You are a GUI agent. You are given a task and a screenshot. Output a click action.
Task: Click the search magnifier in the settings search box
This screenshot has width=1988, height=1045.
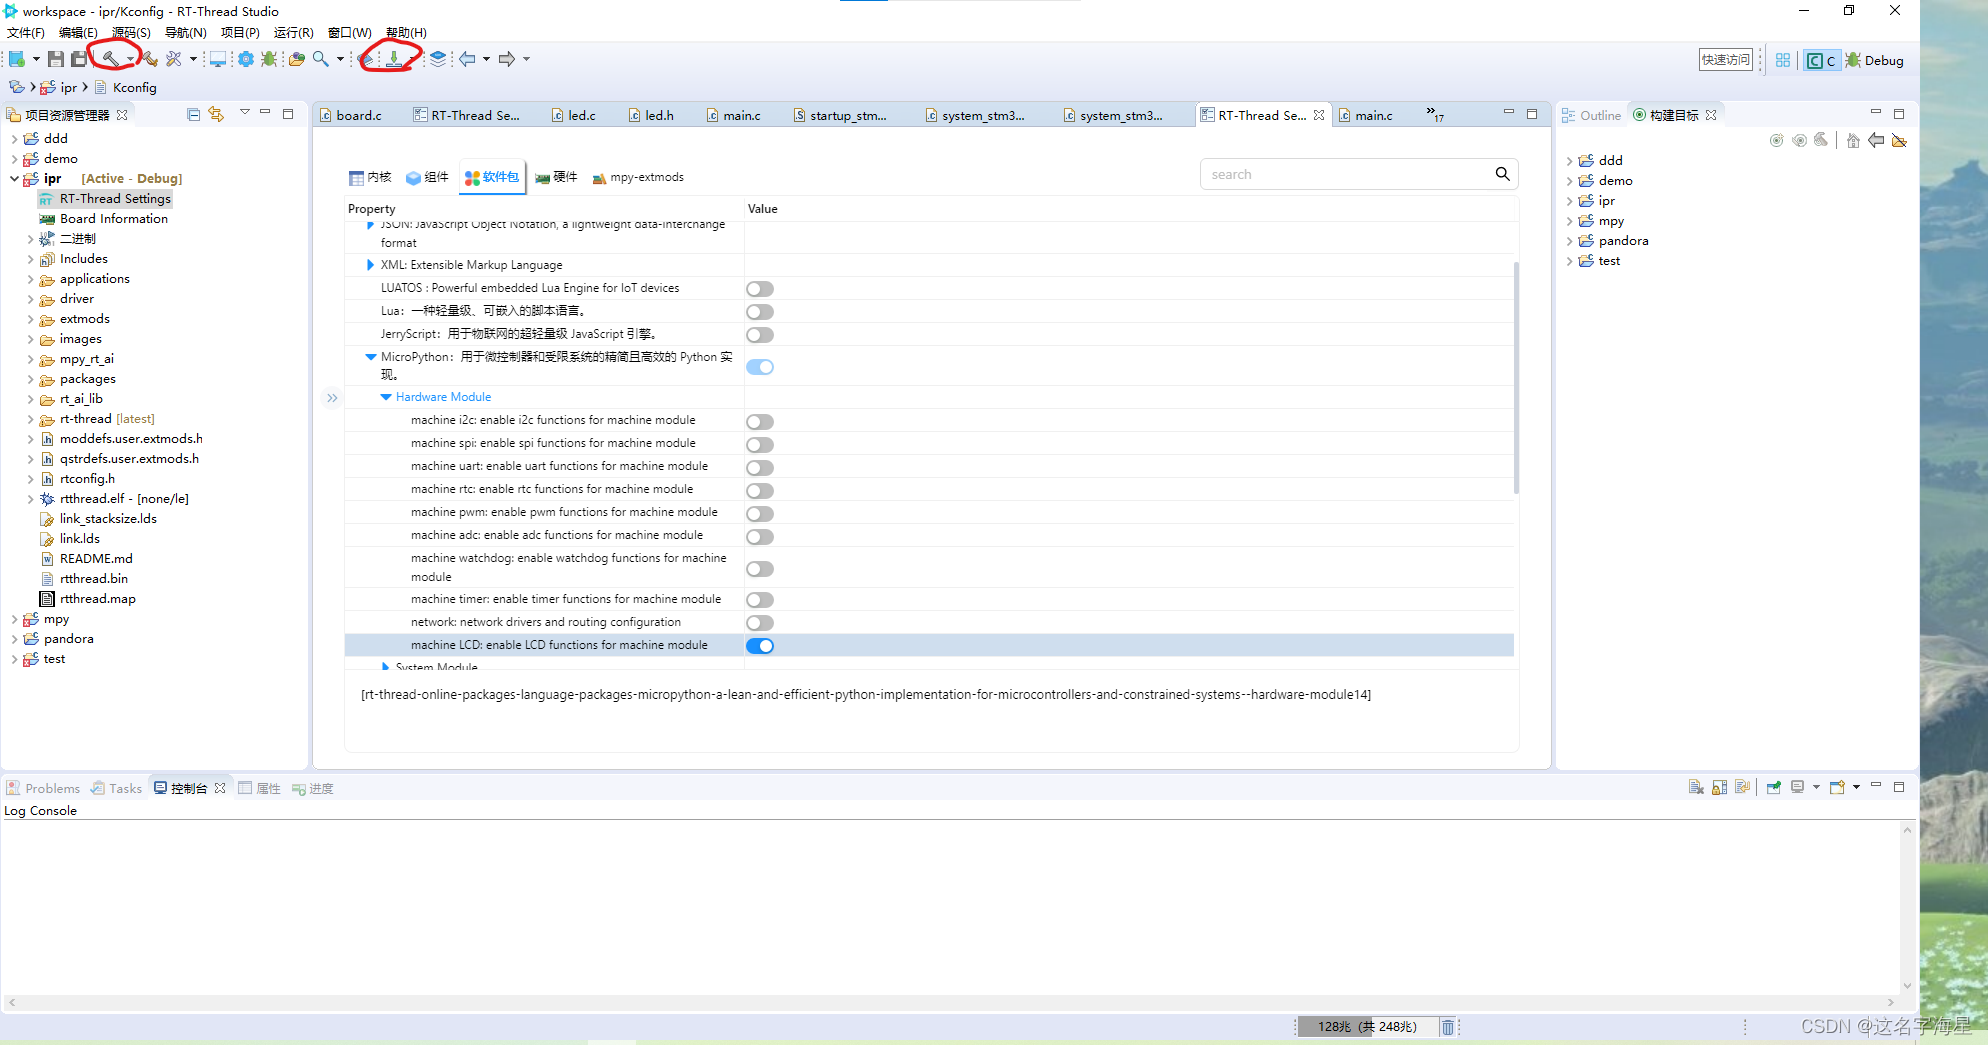(1502, 174)
